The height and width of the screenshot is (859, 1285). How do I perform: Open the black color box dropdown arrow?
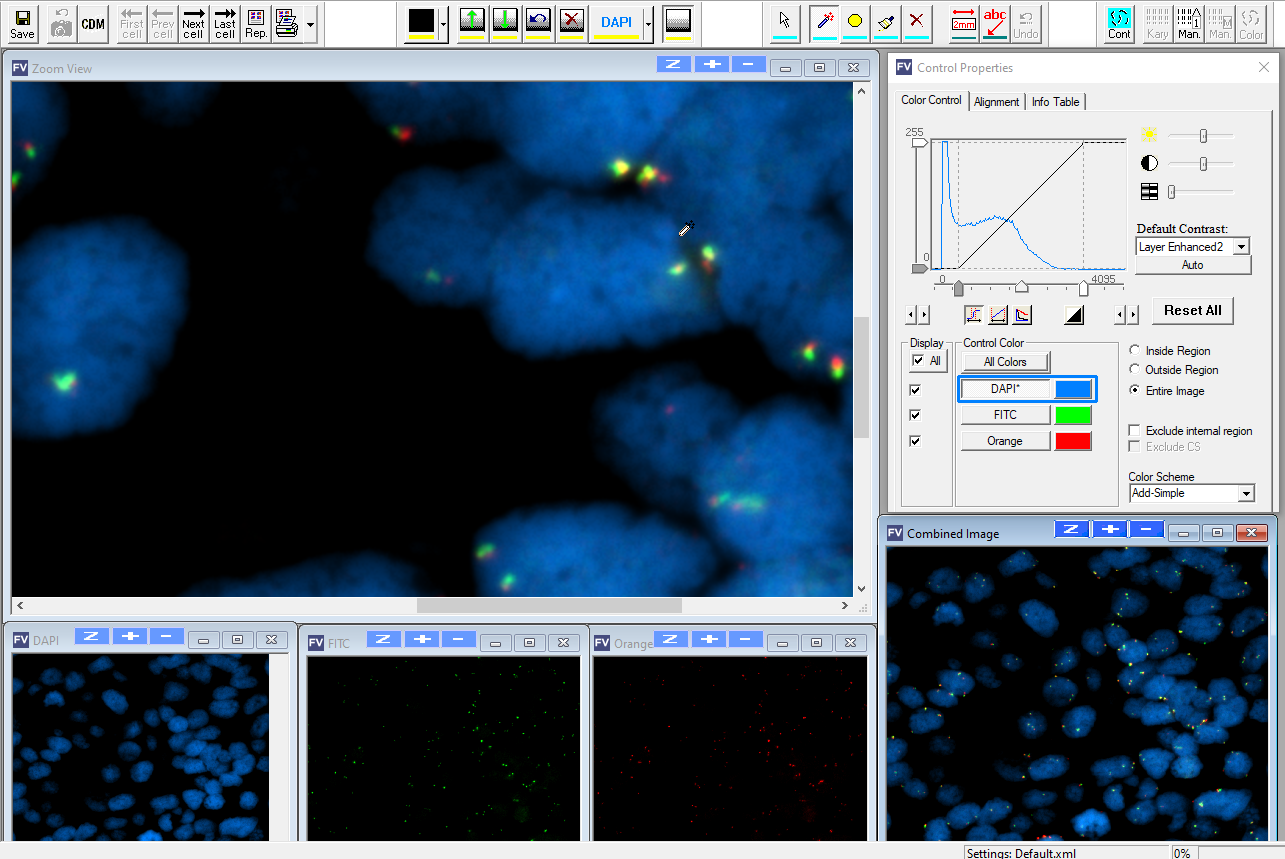point(443,24)
